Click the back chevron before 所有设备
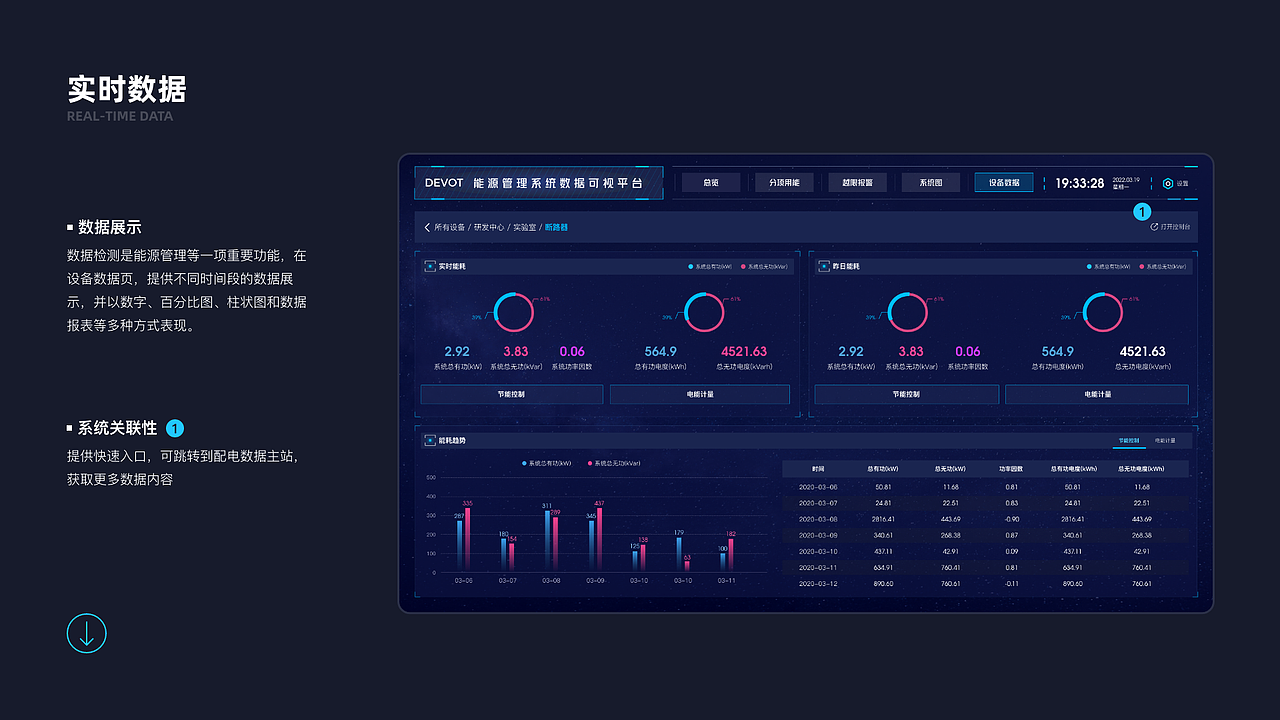Viewport: 1280px width, 720px height. coord(427,228)
